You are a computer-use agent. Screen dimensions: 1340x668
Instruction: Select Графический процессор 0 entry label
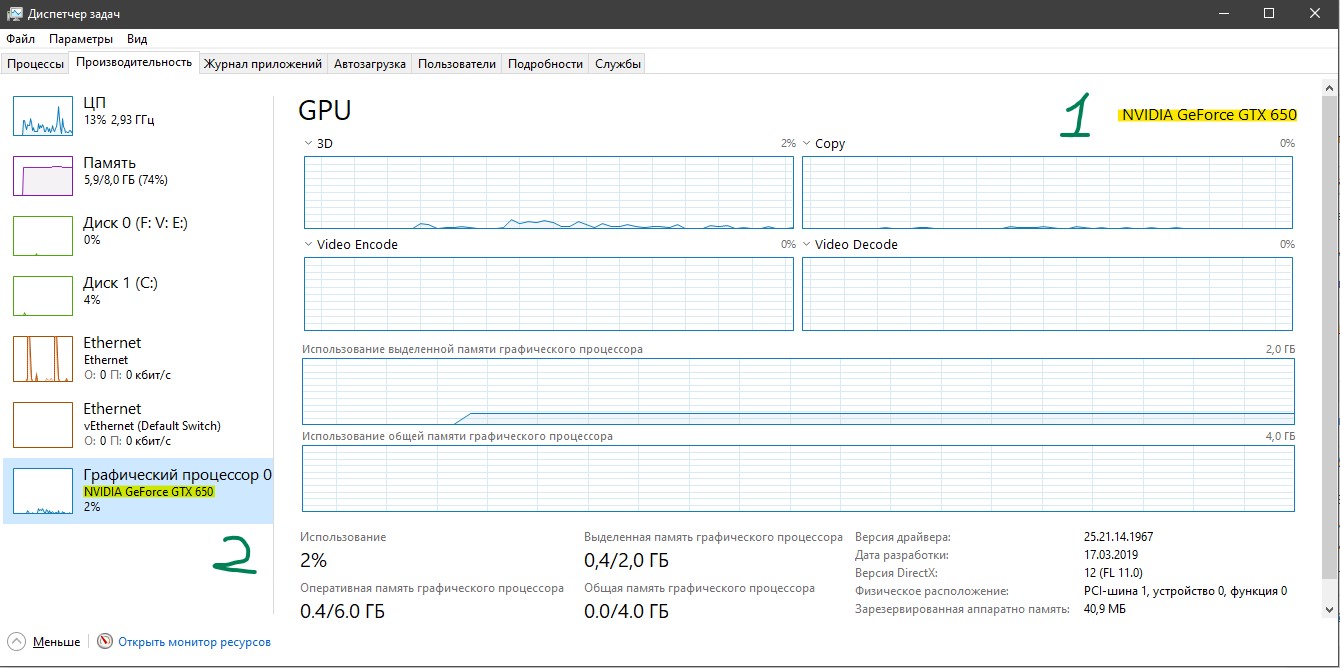tap(177, 475)
